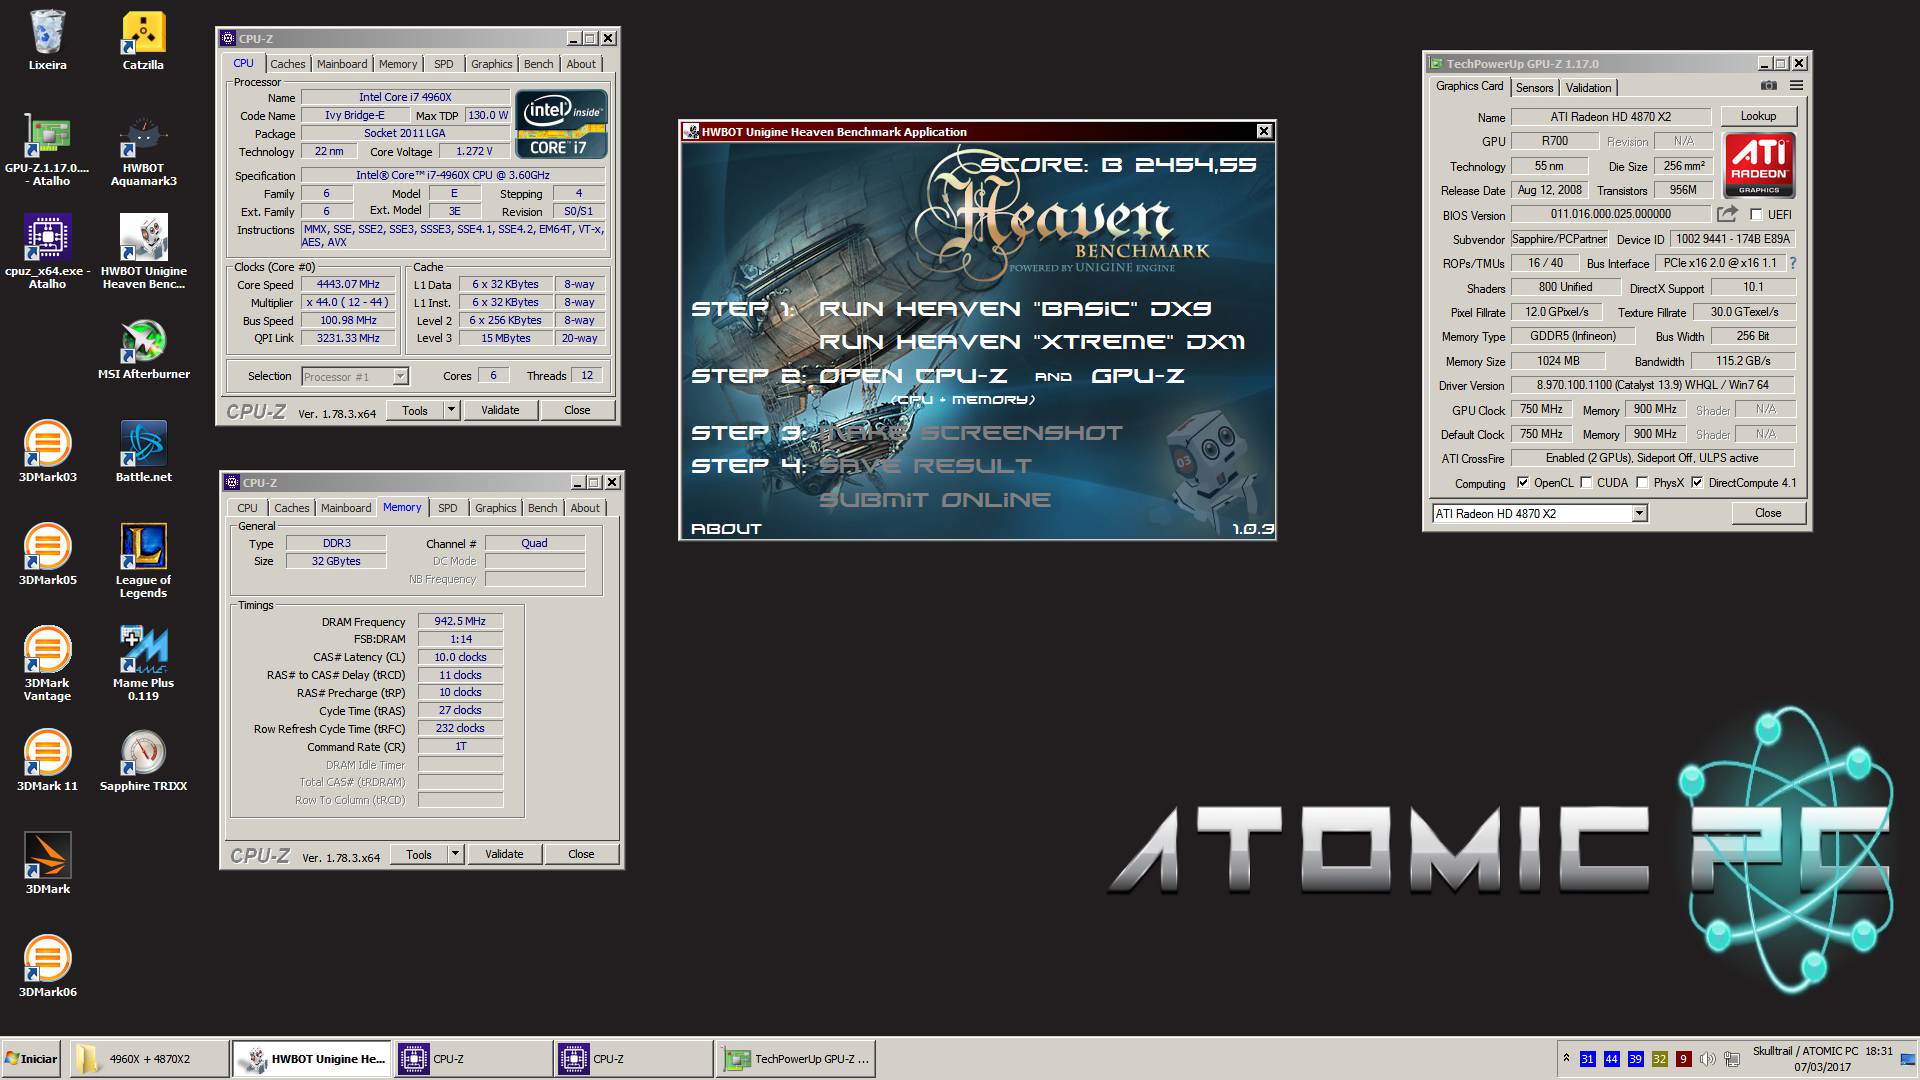Click the Close button in GPU-Z
Viewport: 1920px width, 1080px height.
pos(1768,513)
